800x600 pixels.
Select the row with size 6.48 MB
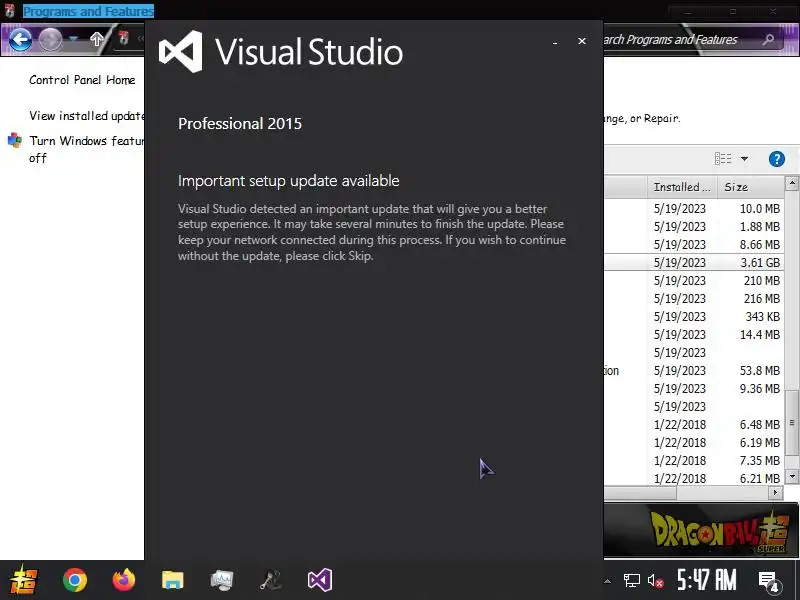pyautogui.click(x=694, y=424)
